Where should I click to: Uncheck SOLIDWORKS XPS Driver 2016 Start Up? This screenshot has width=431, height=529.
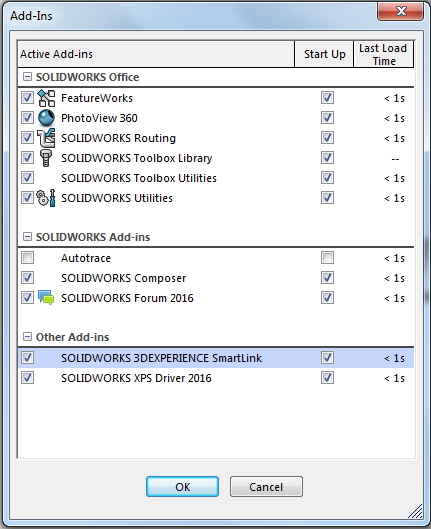click(327, 378)
